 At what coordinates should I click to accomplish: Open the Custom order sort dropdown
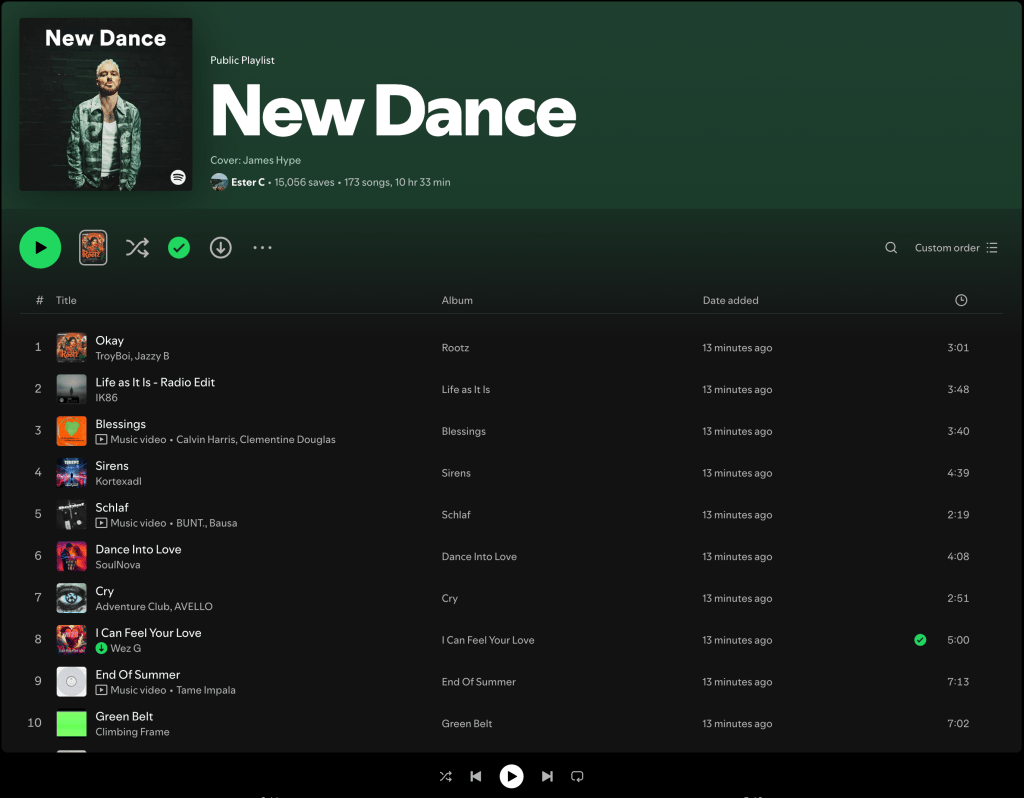tap(955, 247)
